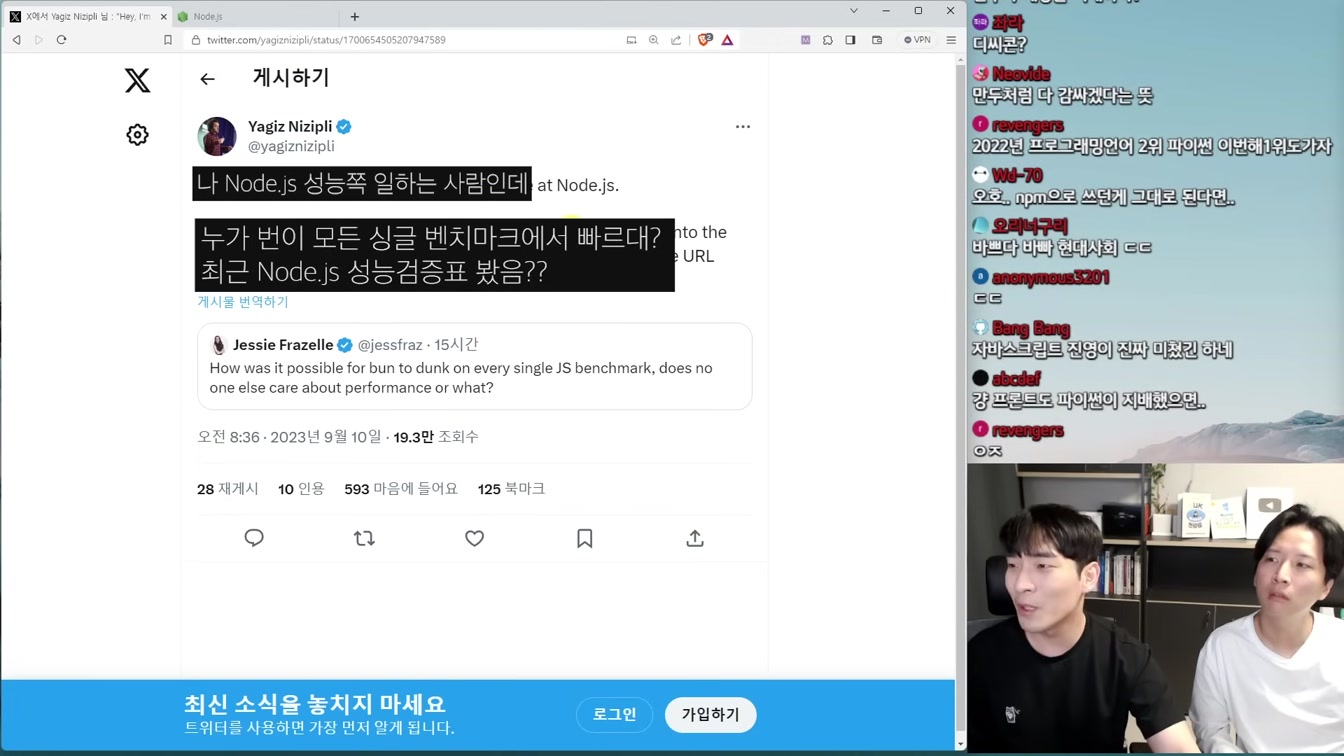This screenshot has height=756, width=1344.
Task: Open the three-dot menu on the post
Action: click(x=742, y=127)
